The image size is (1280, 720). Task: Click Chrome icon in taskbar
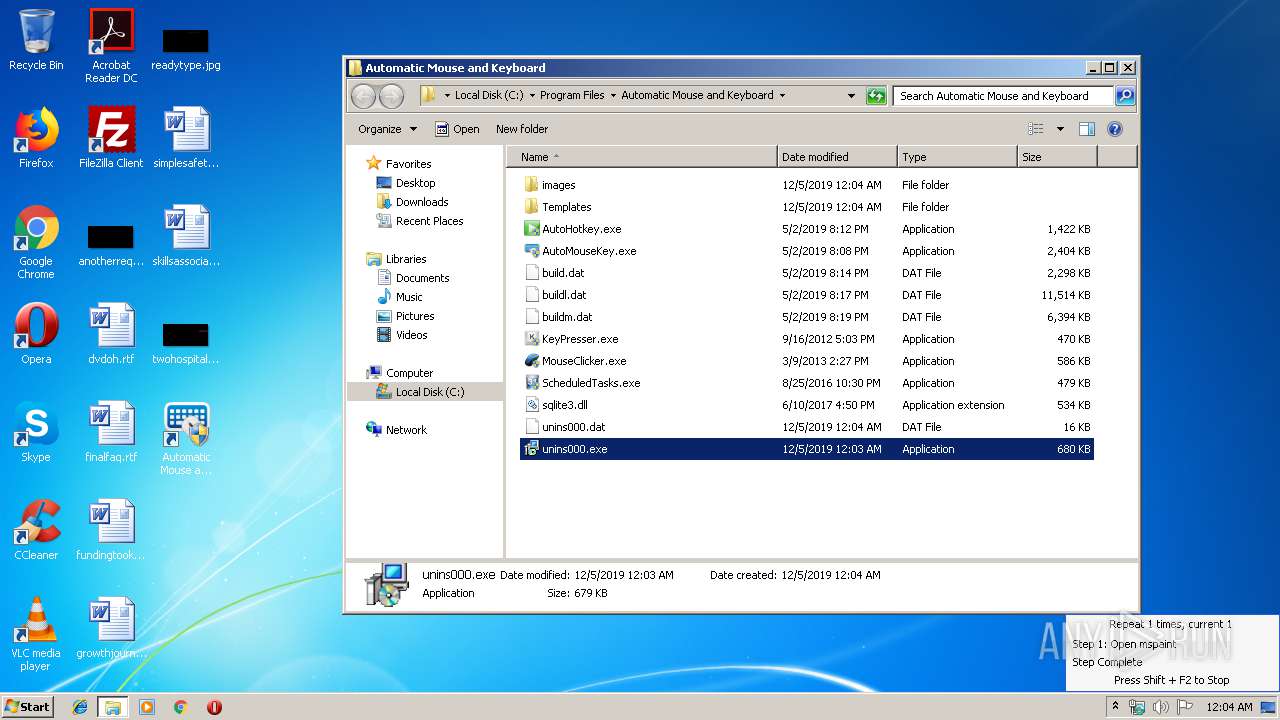[180, 707]
